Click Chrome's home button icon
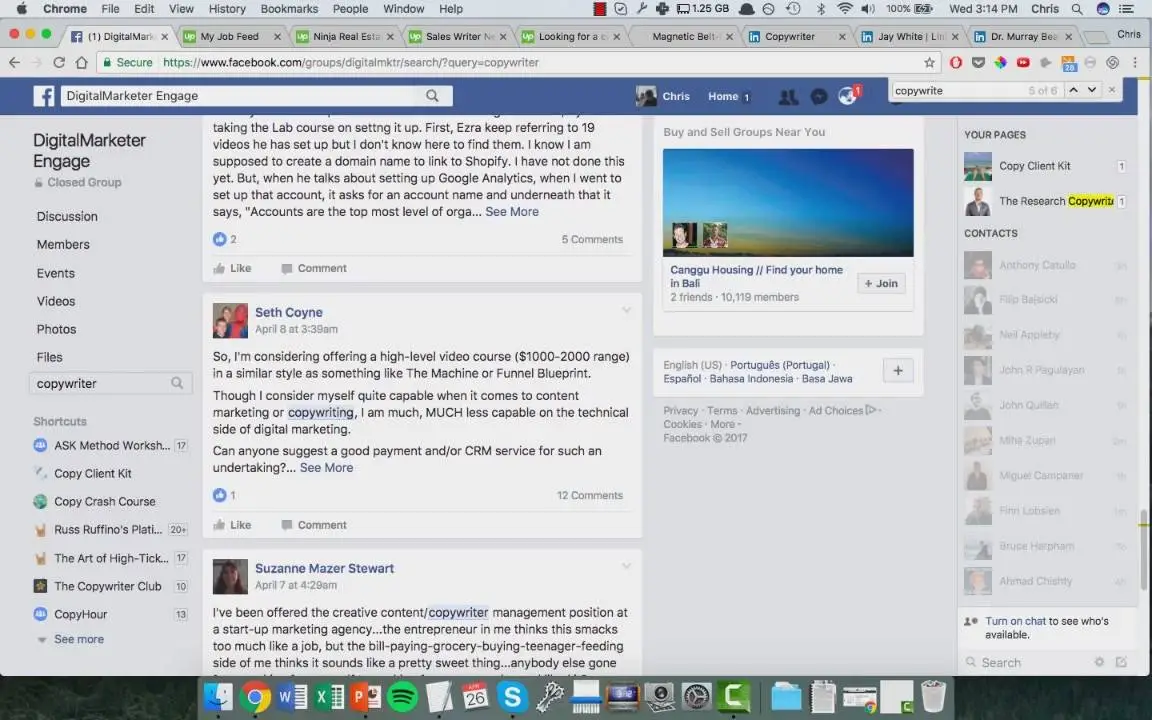This screenshot has width=1152, height=720. point(82,62)
